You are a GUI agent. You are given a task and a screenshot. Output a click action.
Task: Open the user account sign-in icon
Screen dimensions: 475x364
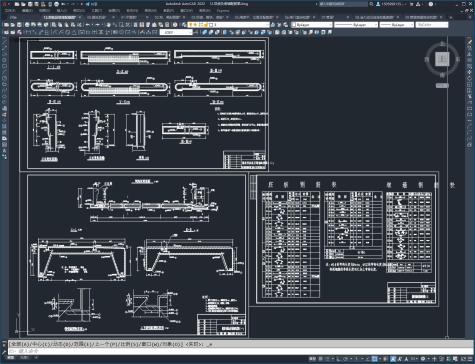(378, 4)
